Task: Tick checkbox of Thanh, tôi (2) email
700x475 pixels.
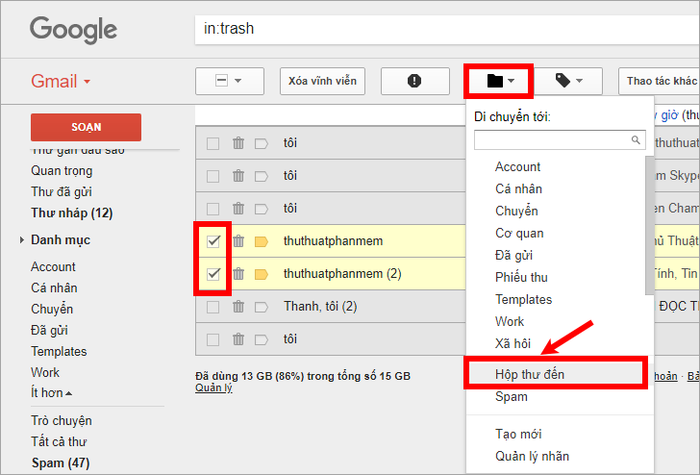Action: click(213, 307)
